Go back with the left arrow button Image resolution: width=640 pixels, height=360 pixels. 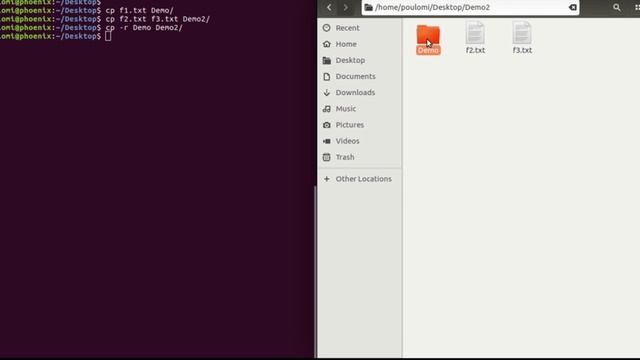tap(329, 7)
